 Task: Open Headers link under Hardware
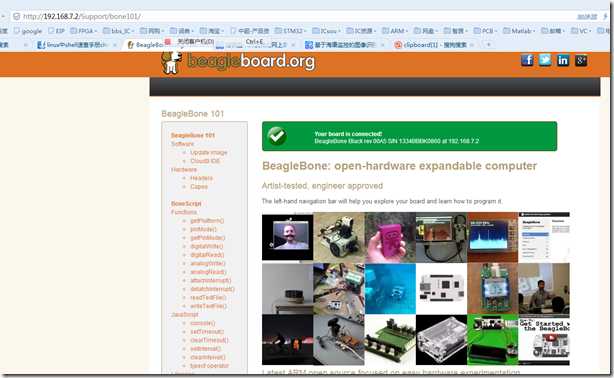pyautogui.click(x=201, y=178)
